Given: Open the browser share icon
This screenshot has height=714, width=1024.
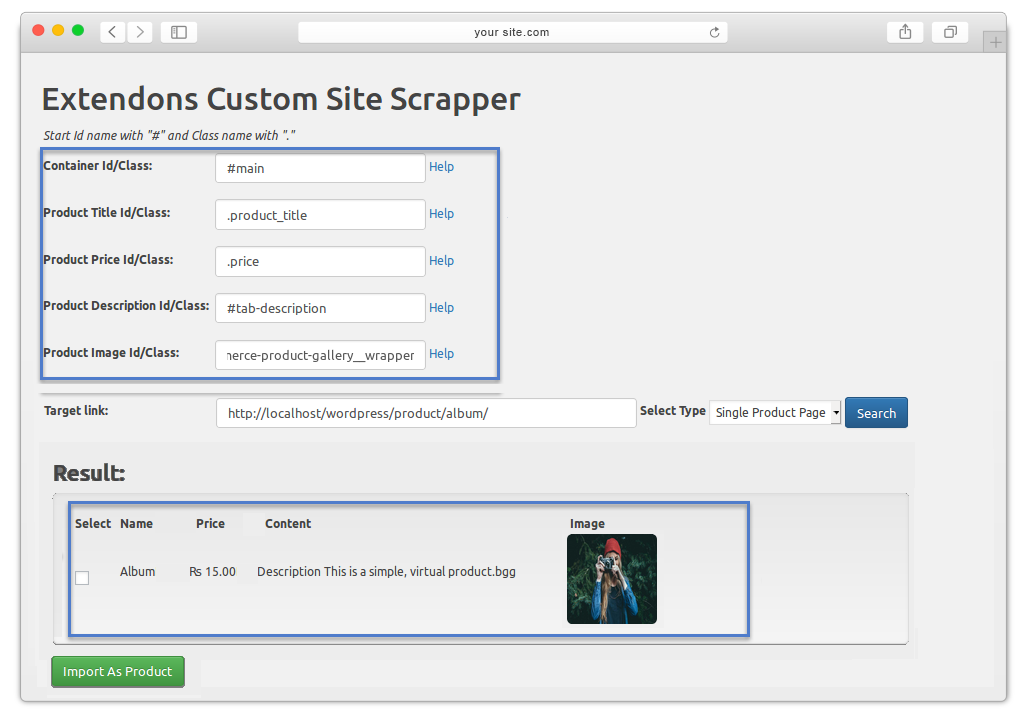Looking at the screenshot, I should tap(905, 32).
